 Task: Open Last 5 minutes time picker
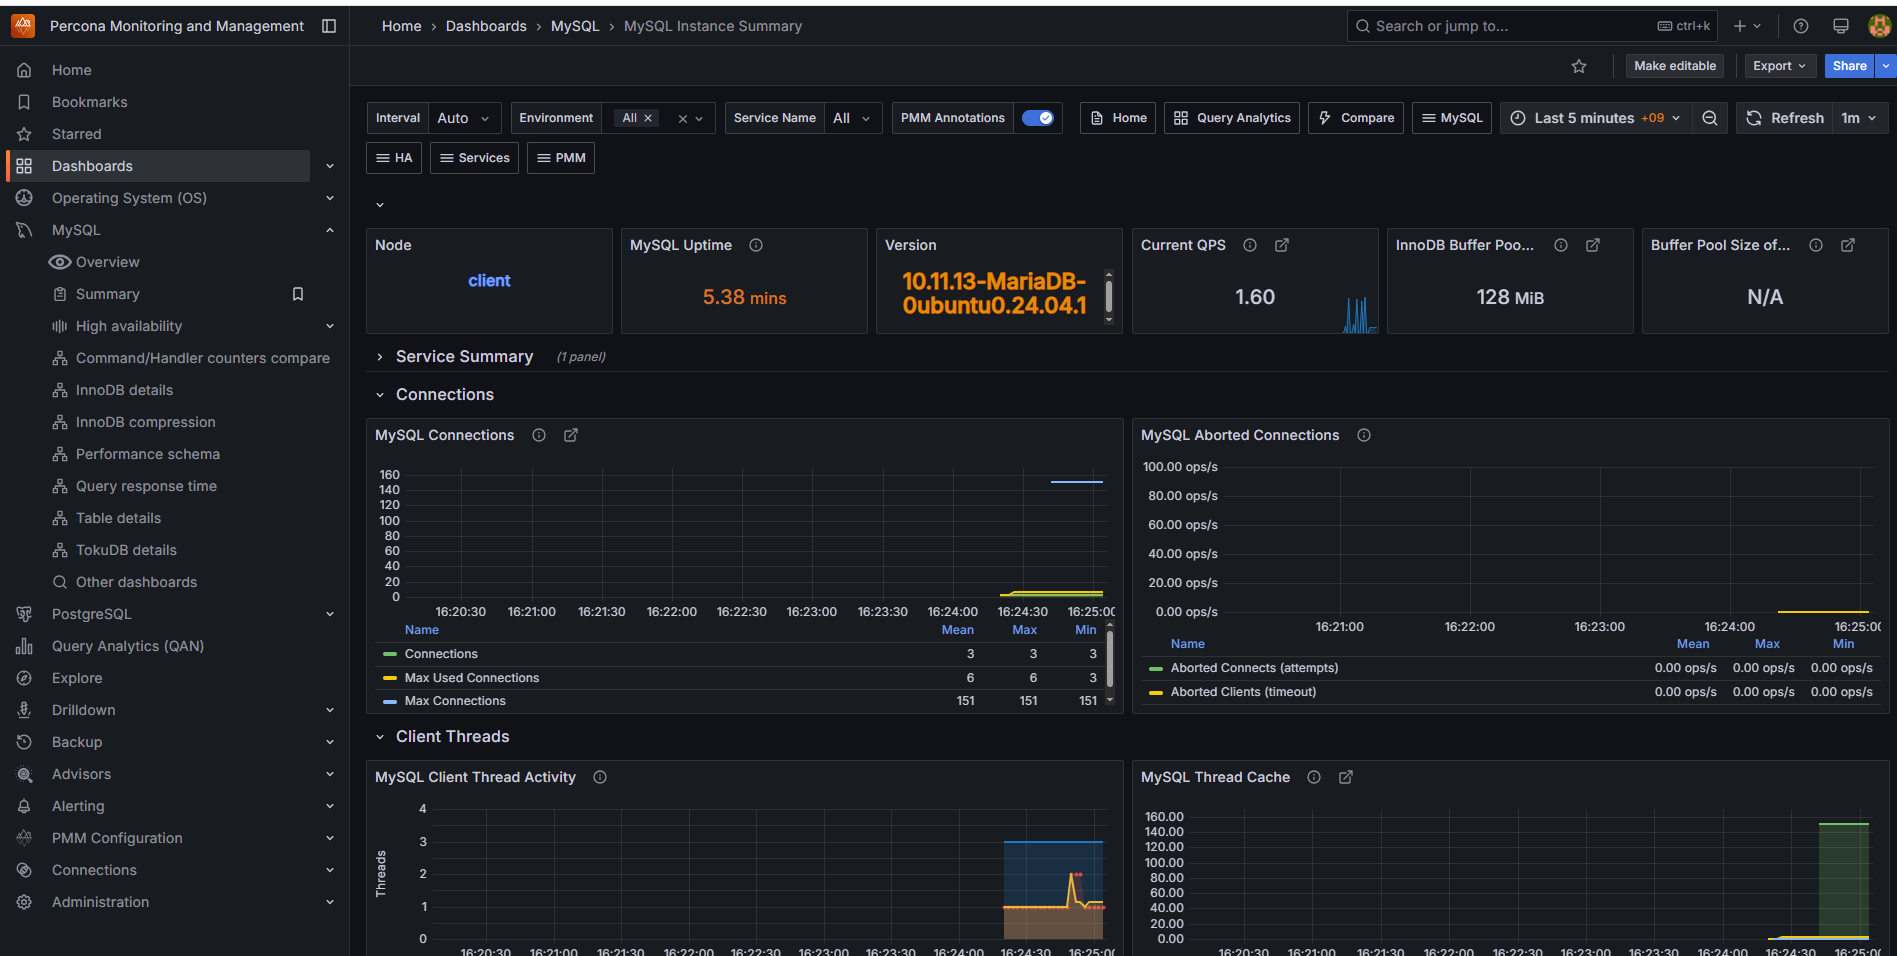click(1595, 118)
